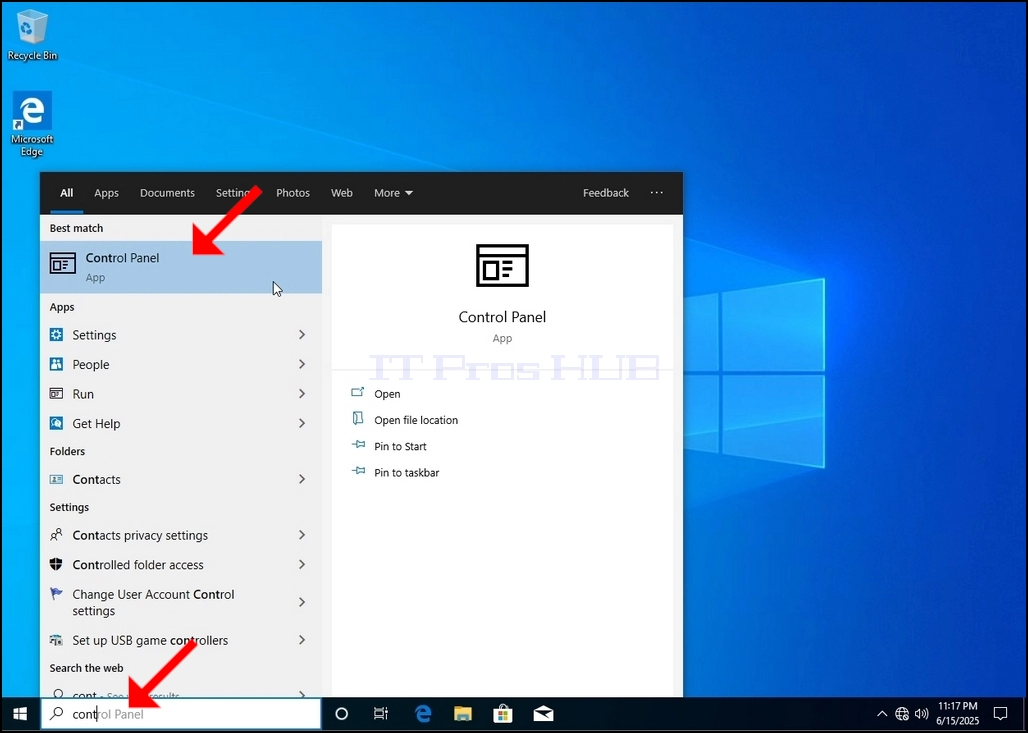
Task: Click Open in Control Panel preview
Action: coord(387,394)
